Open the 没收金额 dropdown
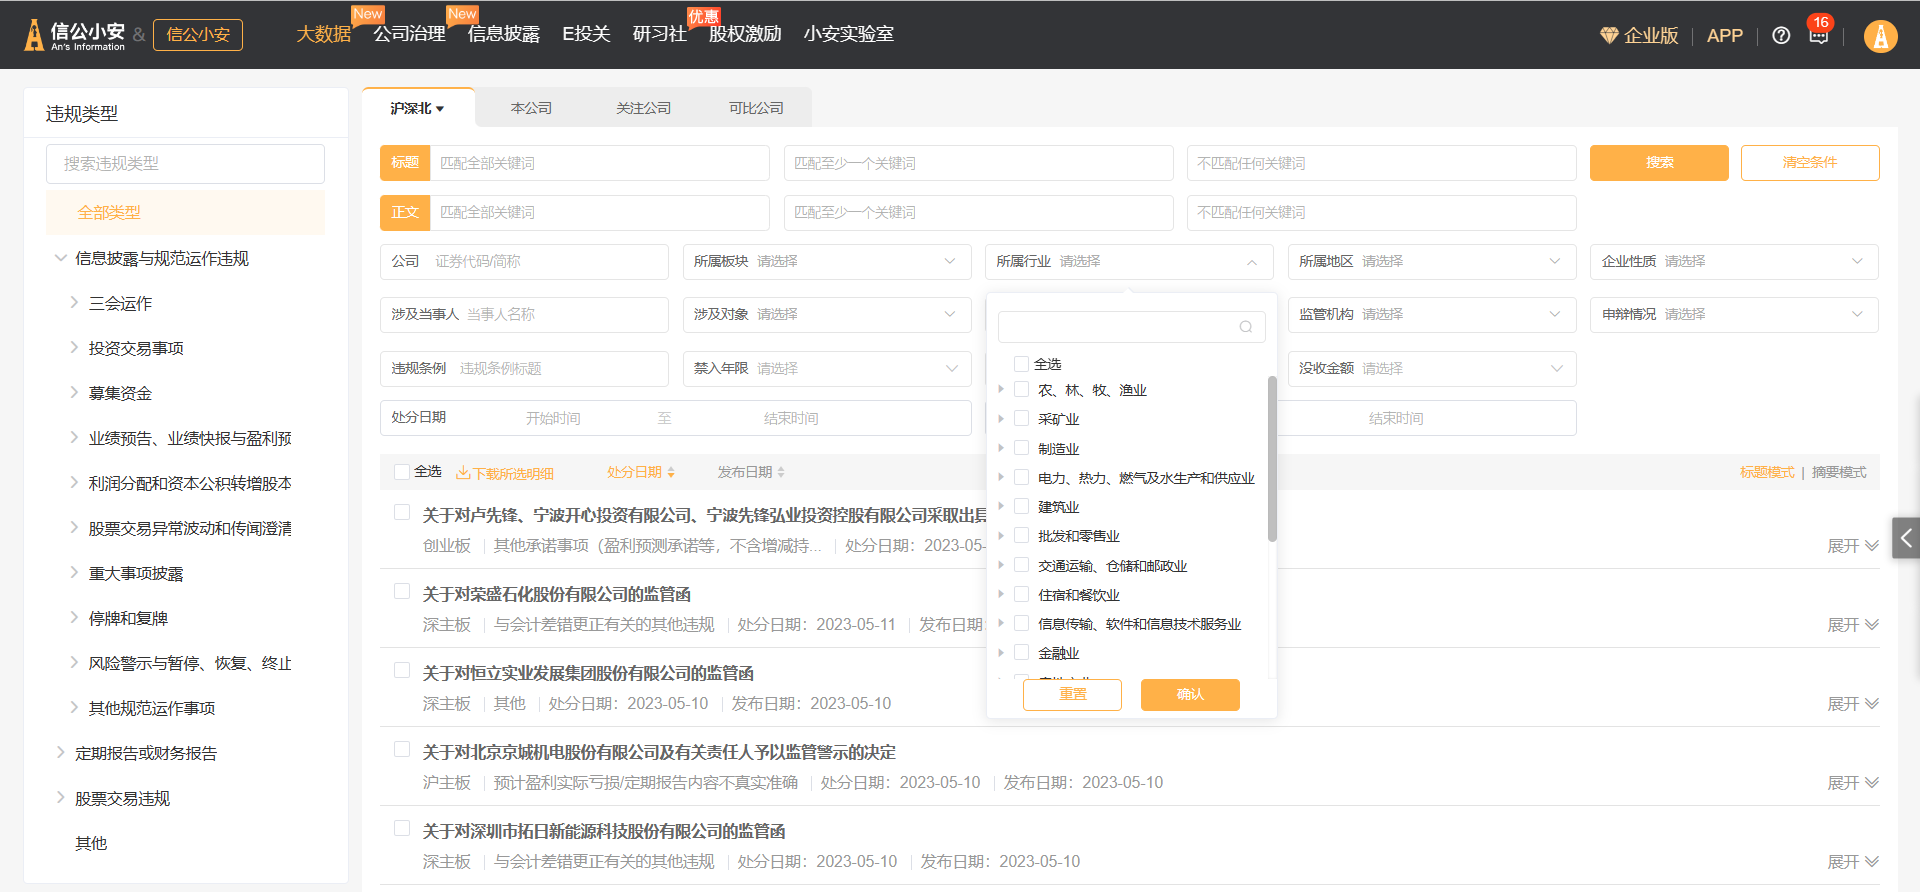Image resolution: width=1920 pixels, height=892 pixels. pyautogui.click(x=1432, y=368)
